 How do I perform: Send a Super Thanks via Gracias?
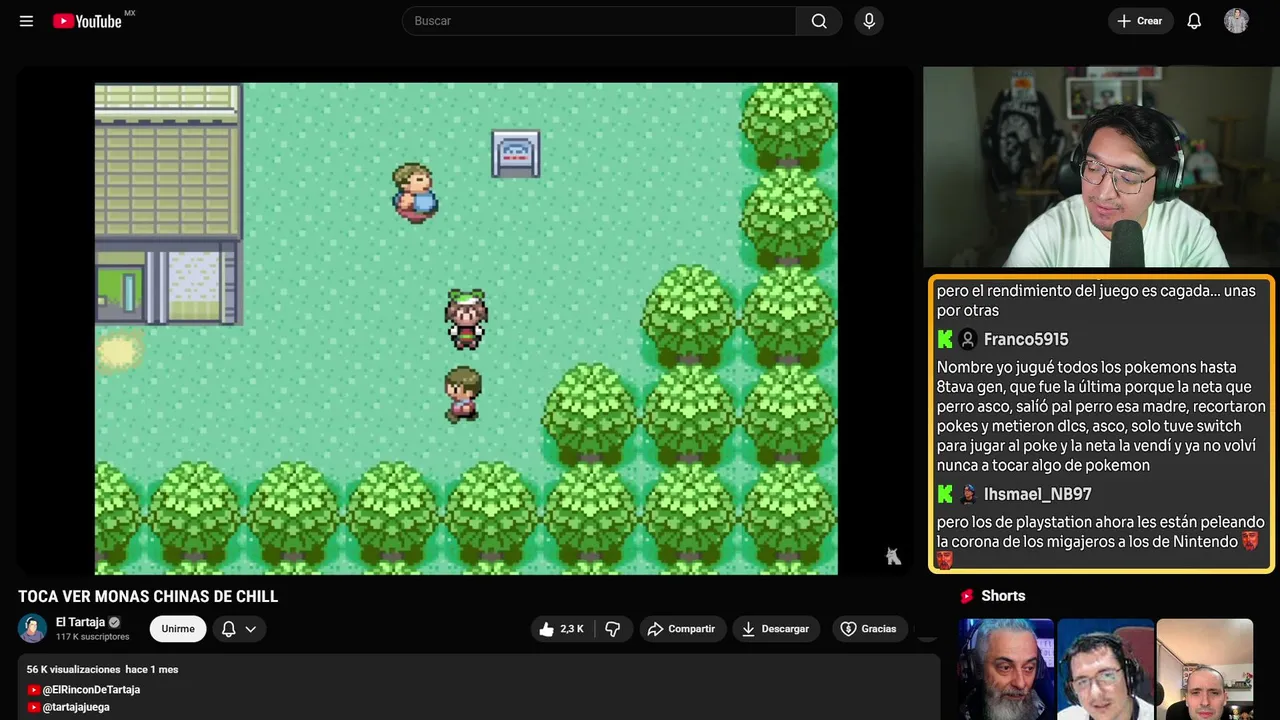(x=869, y=629)
